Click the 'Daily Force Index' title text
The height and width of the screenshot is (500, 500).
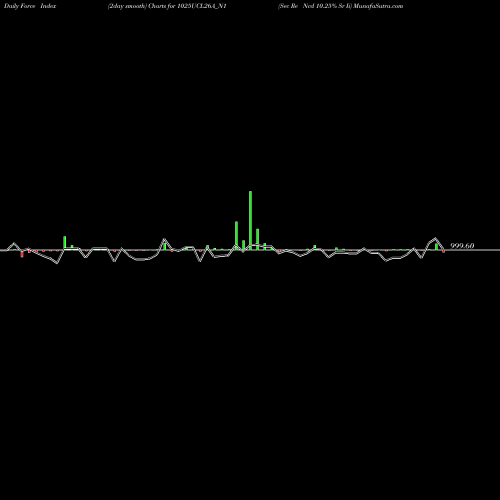coord(30,6)
